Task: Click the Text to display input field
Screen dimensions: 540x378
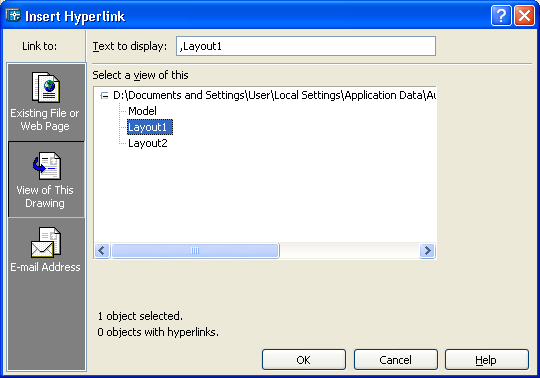Action: tap(306, 46)
